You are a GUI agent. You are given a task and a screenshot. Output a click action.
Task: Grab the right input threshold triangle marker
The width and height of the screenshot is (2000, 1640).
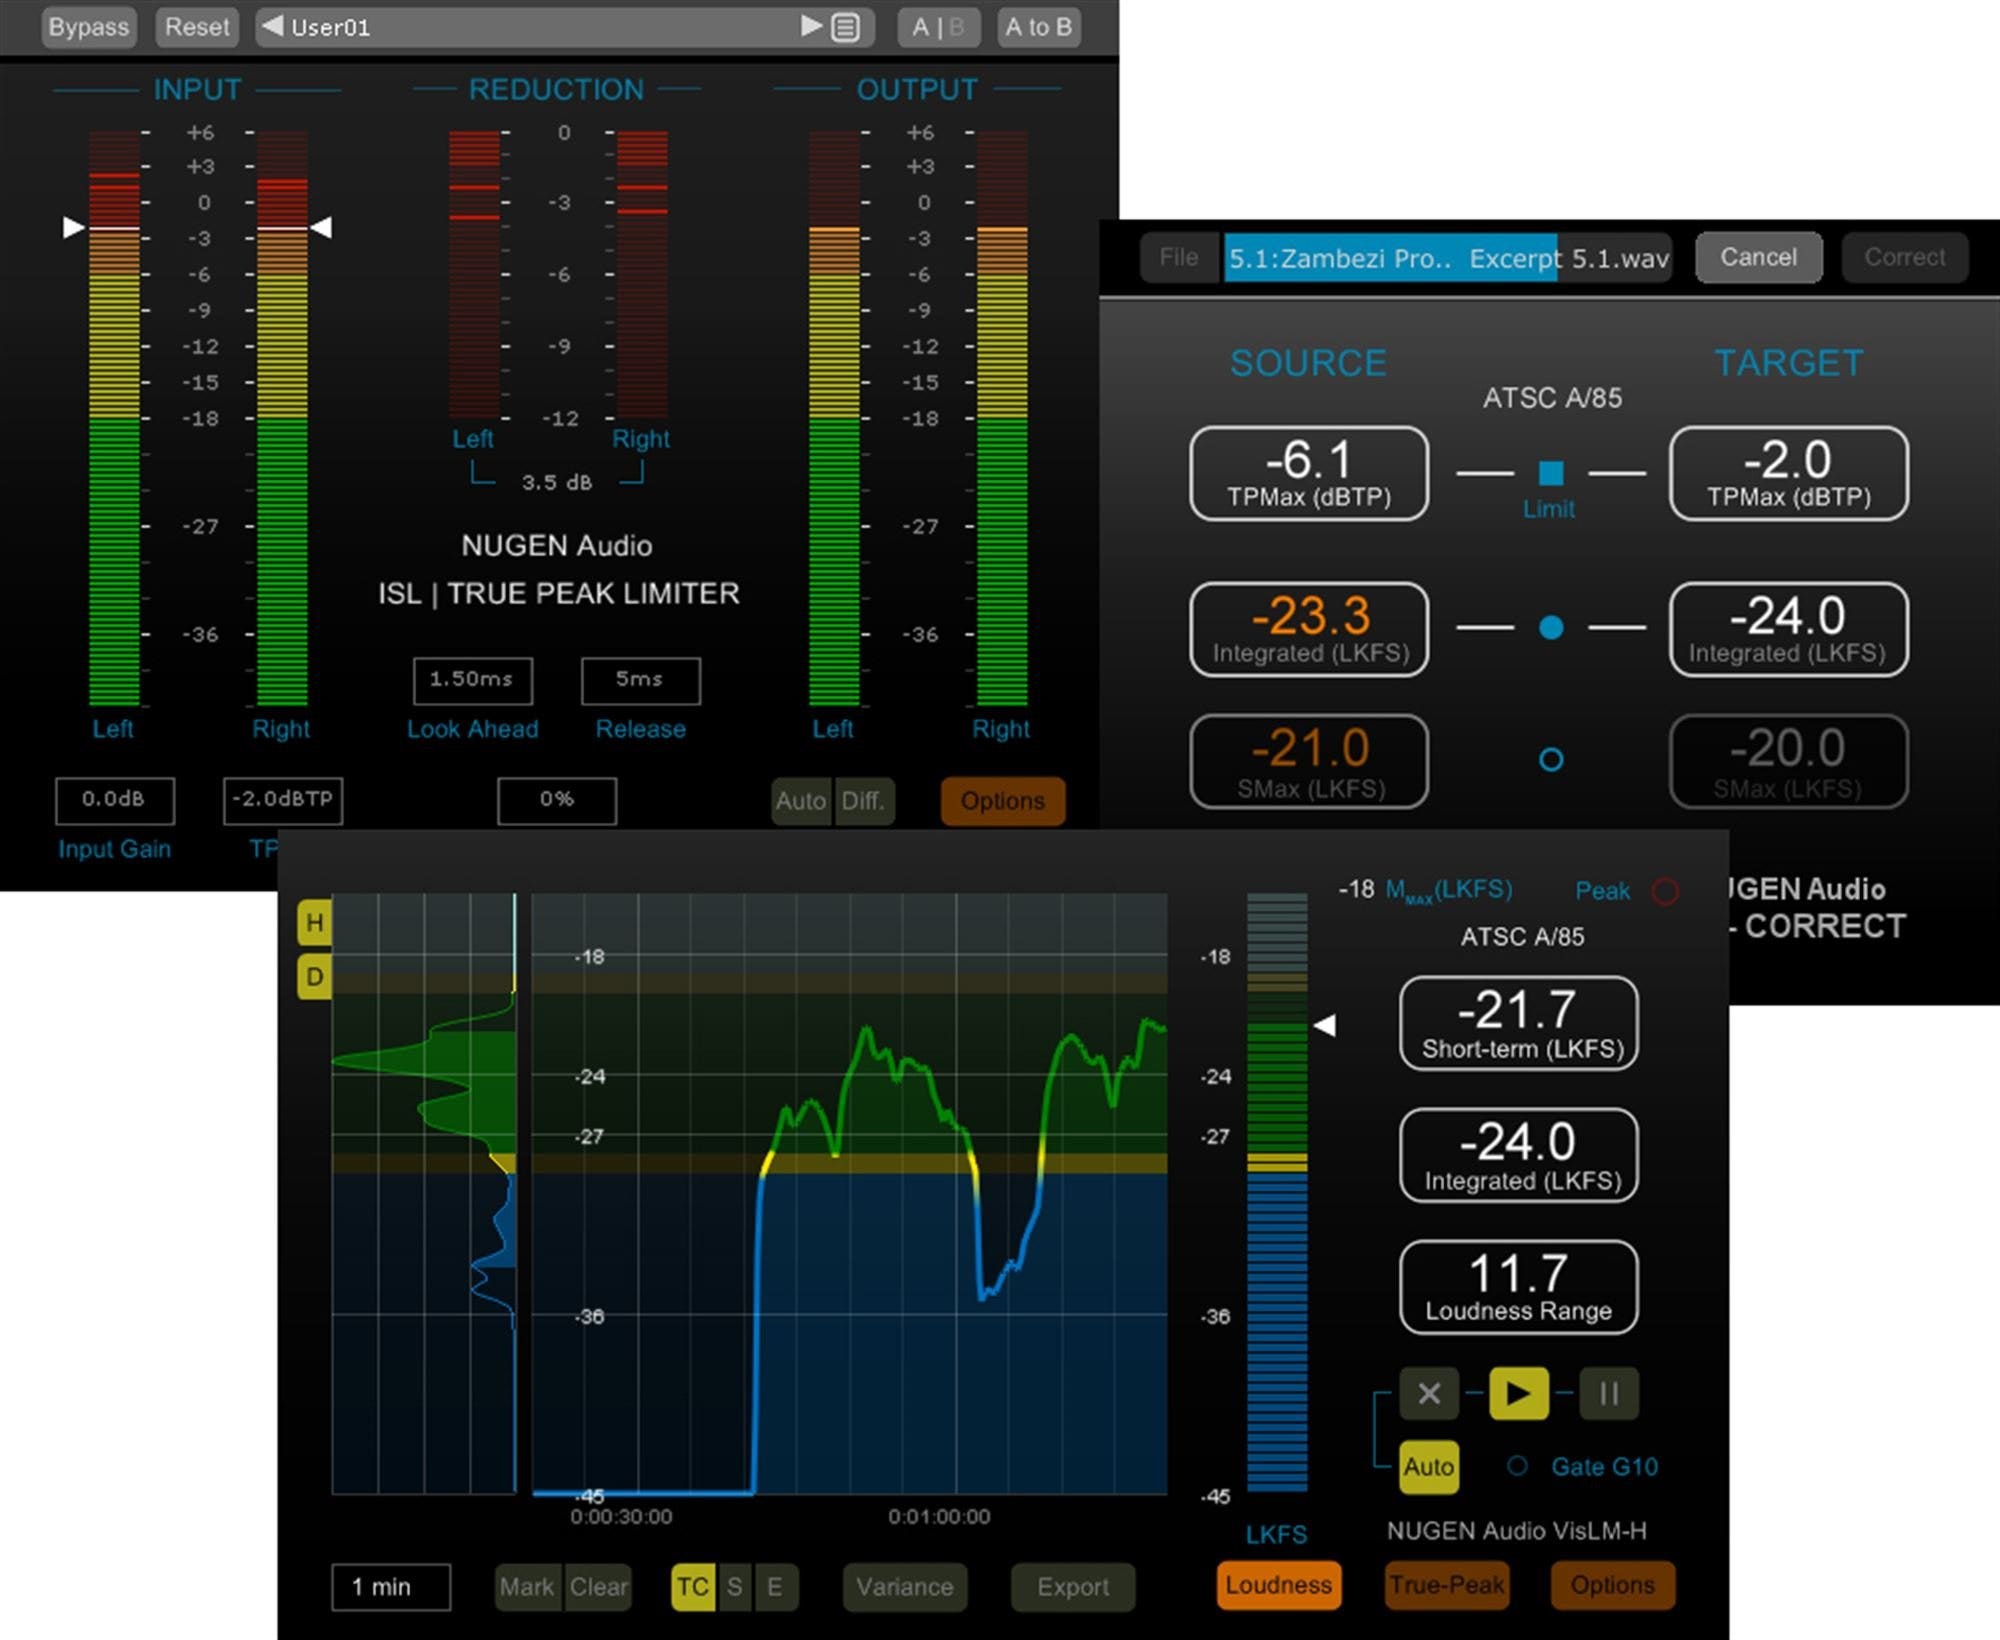click(321, 228)
